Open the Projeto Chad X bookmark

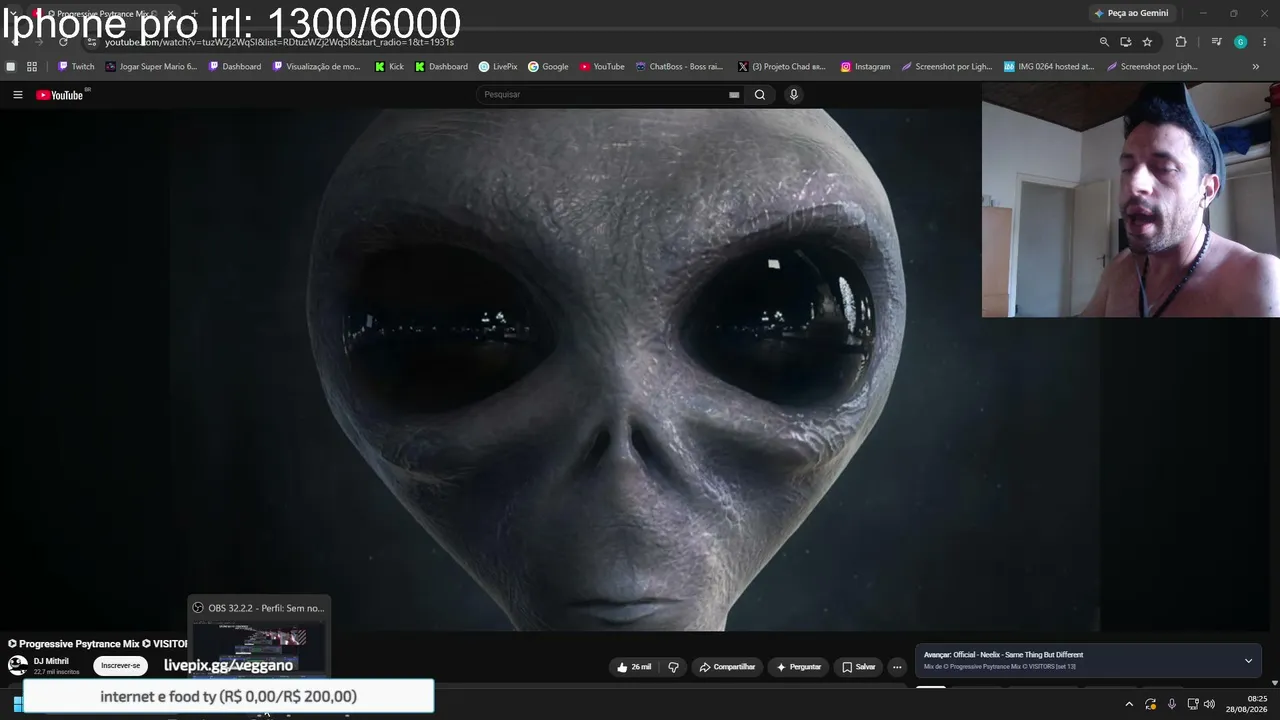(780, 67)
